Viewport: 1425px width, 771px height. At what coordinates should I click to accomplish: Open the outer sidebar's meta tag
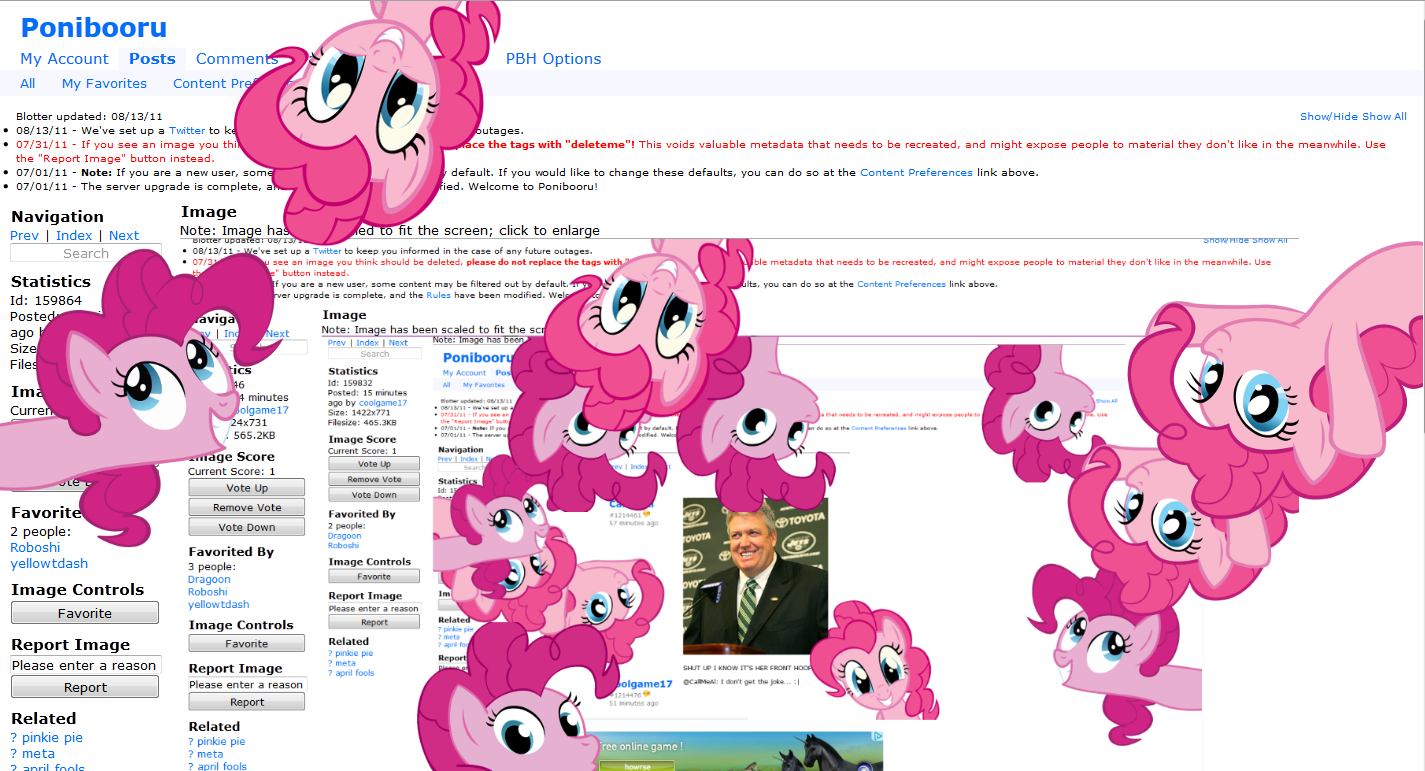click(x=38, y=754)
